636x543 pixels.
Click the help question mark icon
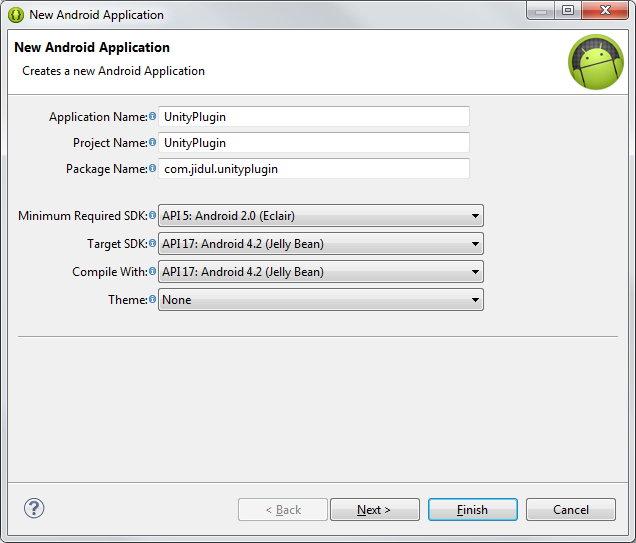tap(34, 508)
